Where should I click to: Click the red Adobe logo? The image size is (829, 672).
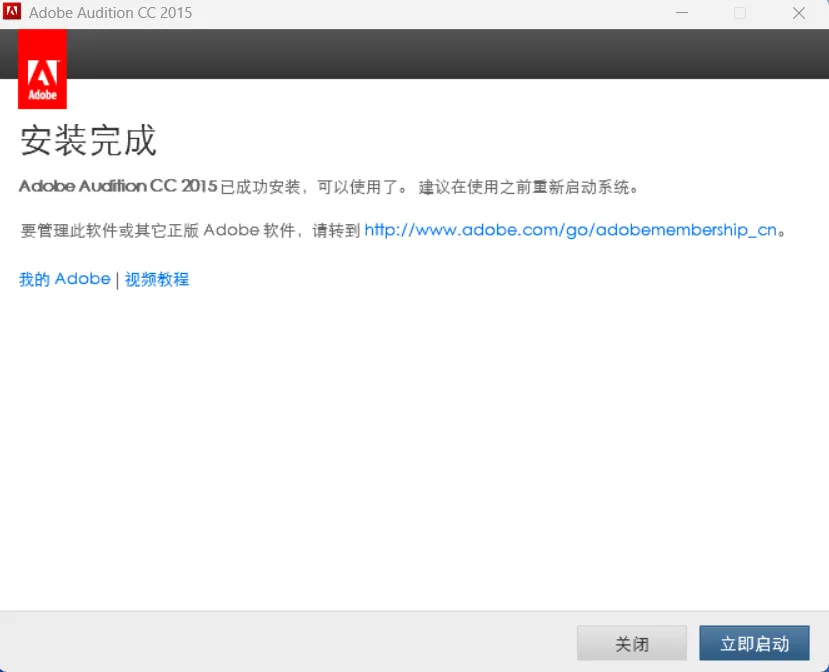pyautogui.click(x=42, y=69)
